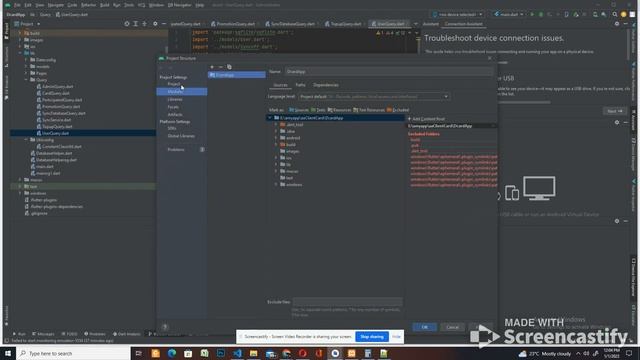
Task: Expand the Pages folder in project tree
Action: (26, 73)
